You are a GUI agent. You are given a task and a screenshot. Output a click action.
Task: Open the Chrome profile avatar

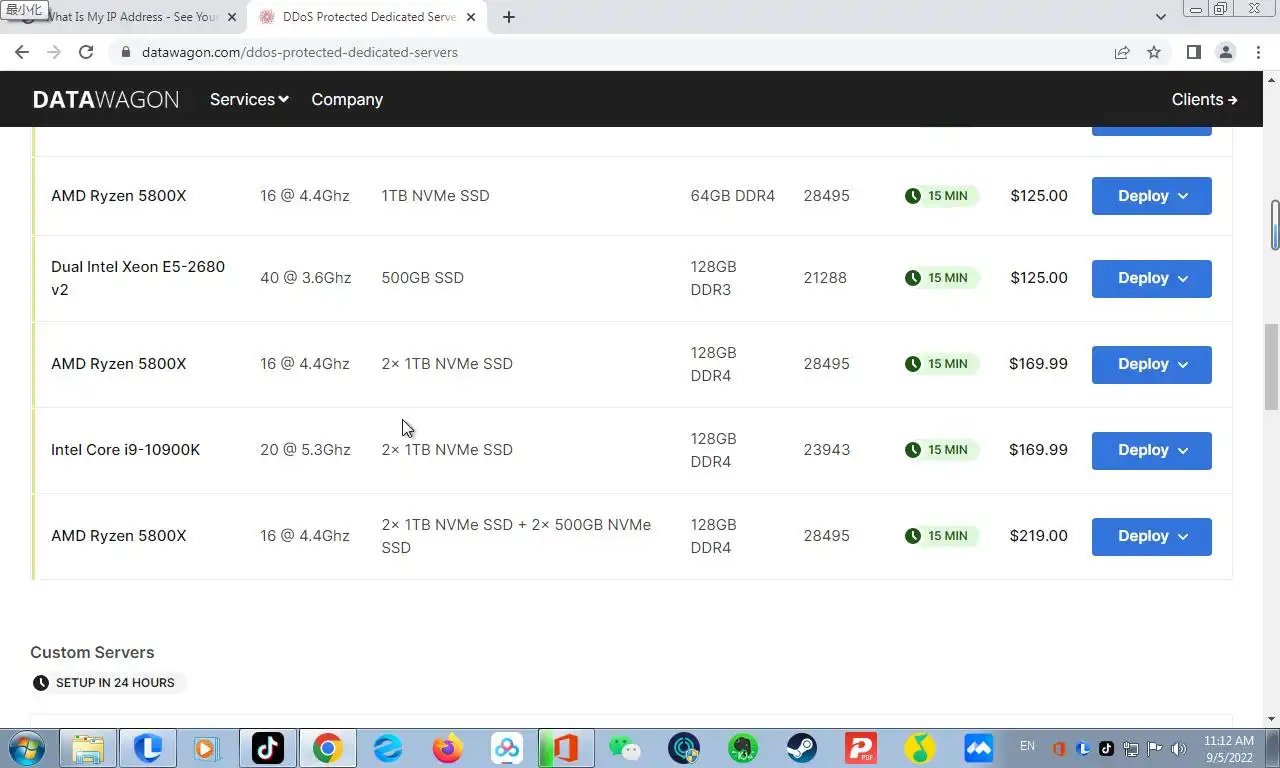coord(1226,52)
